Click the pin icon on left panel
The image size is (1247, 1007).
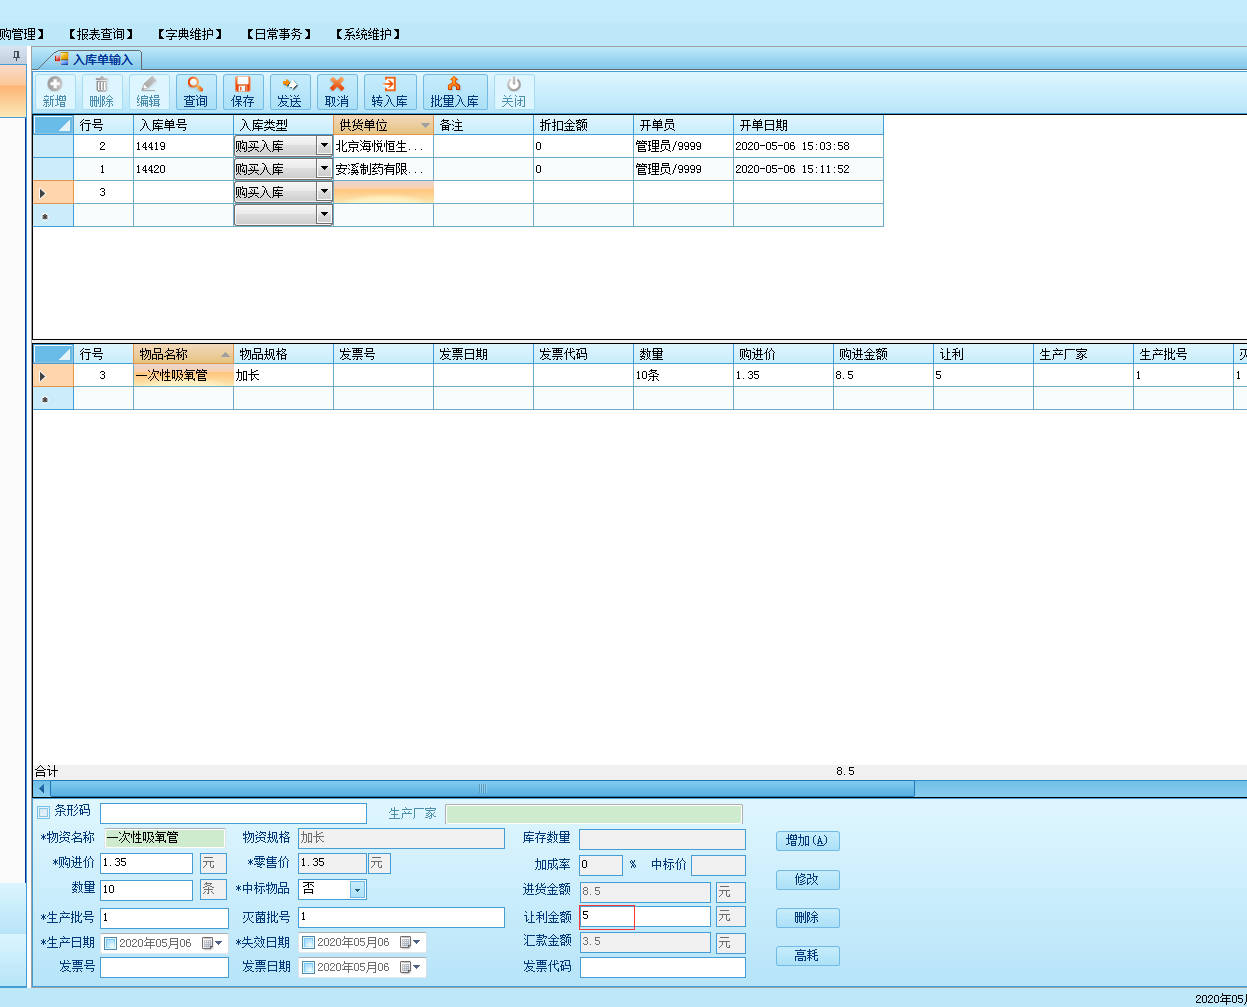point(15,56)
